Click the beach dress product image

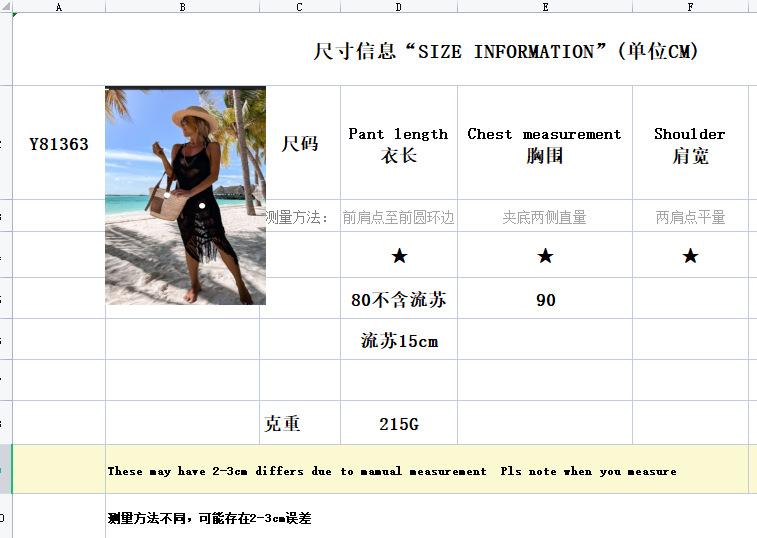[185, 196]
